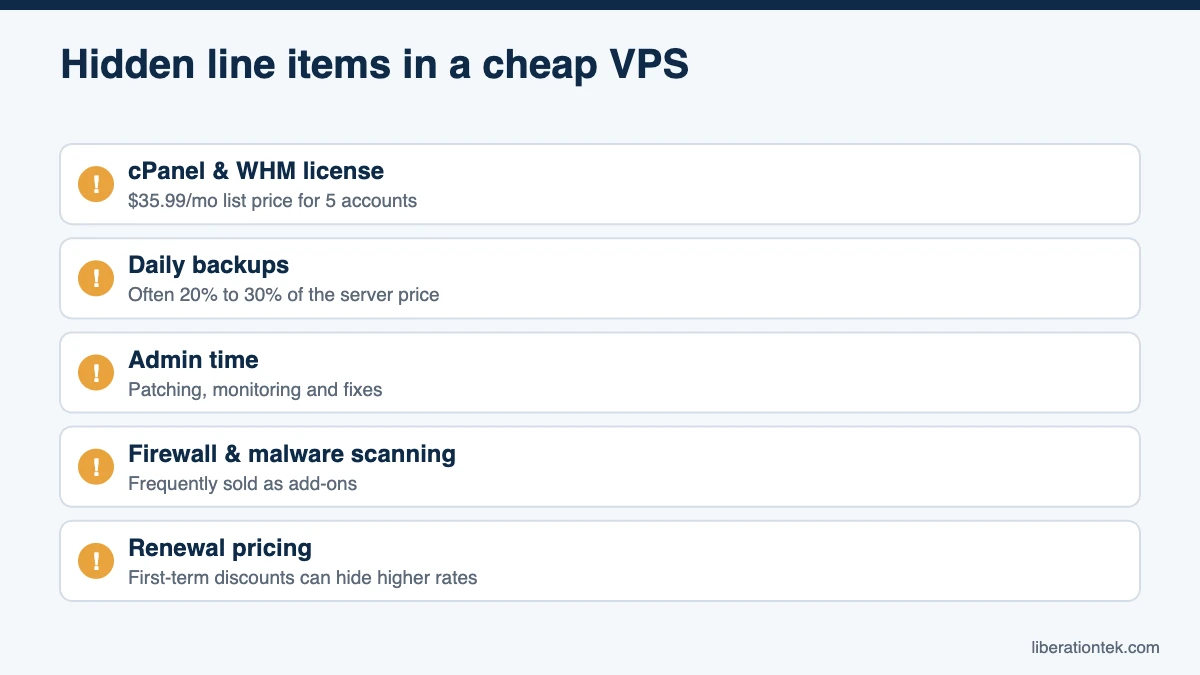Screen dimensions: 1200x675
Task: Click the warning icon beside Daily backups
Action: 96,278
